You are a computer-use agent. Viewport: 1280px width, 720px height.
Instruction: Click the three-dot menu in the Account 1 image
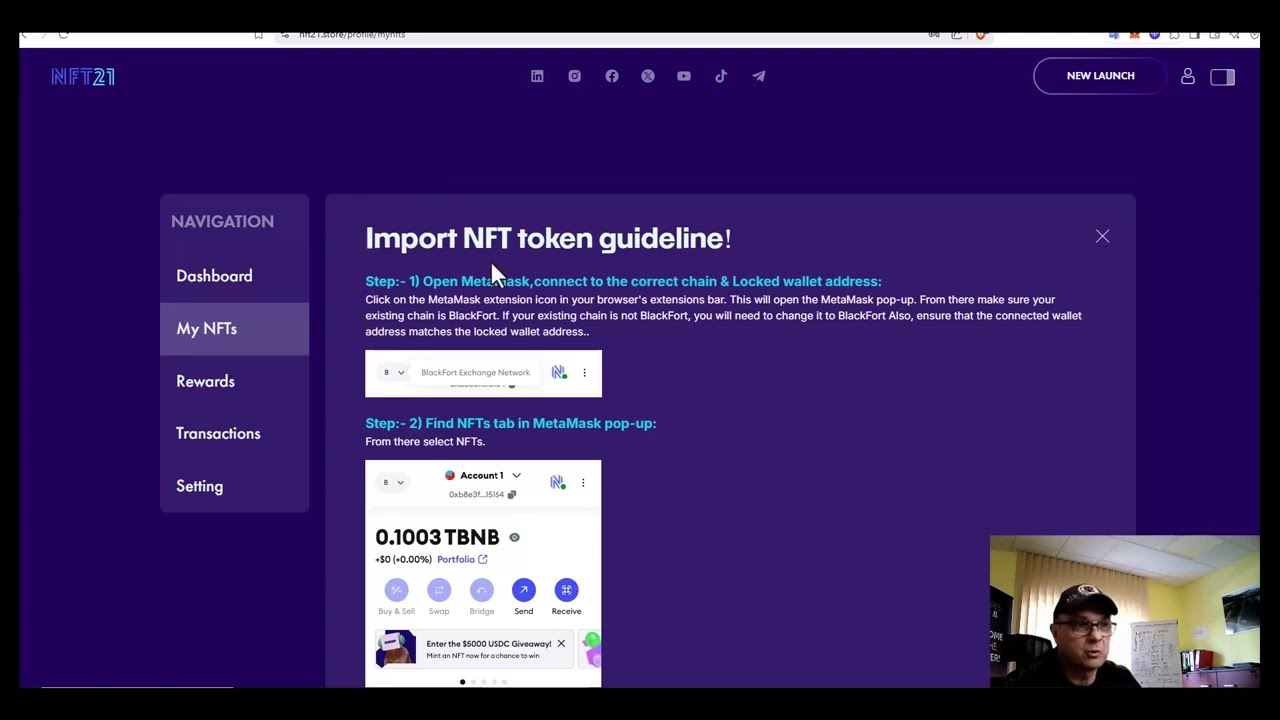point(583,483)
